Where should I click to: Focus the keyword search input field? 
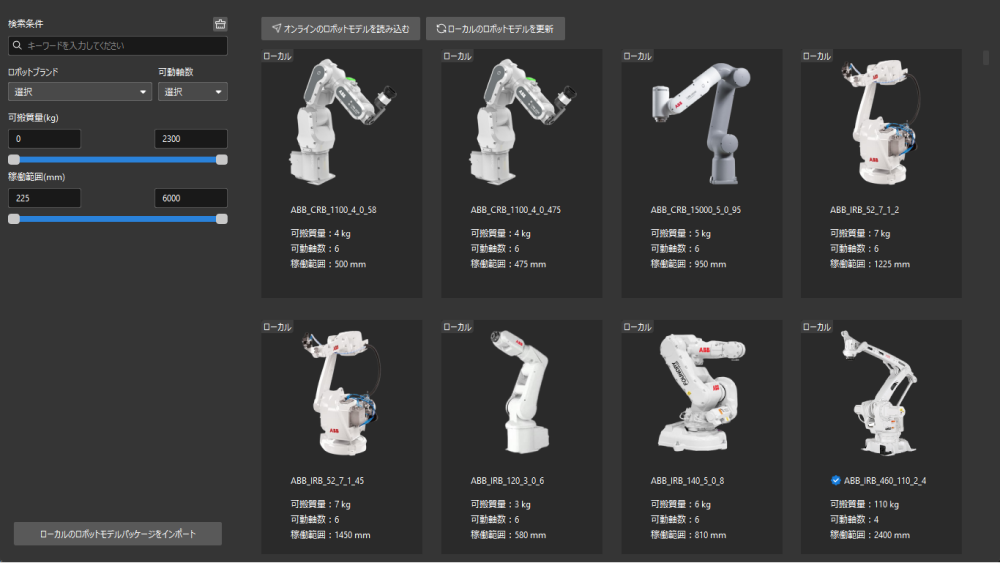pyautogui.click(x=118, y=46)
